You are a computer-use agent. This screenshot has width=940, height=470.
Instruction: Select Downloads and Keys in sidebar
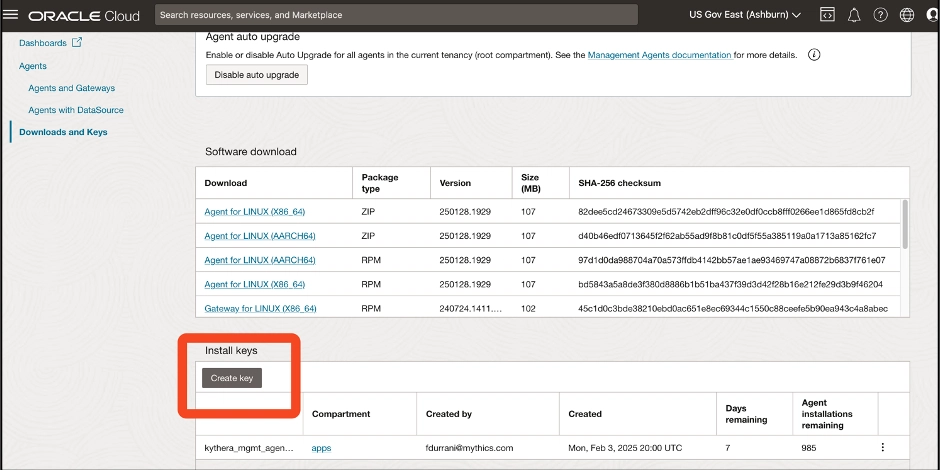(x=64, y=132)
